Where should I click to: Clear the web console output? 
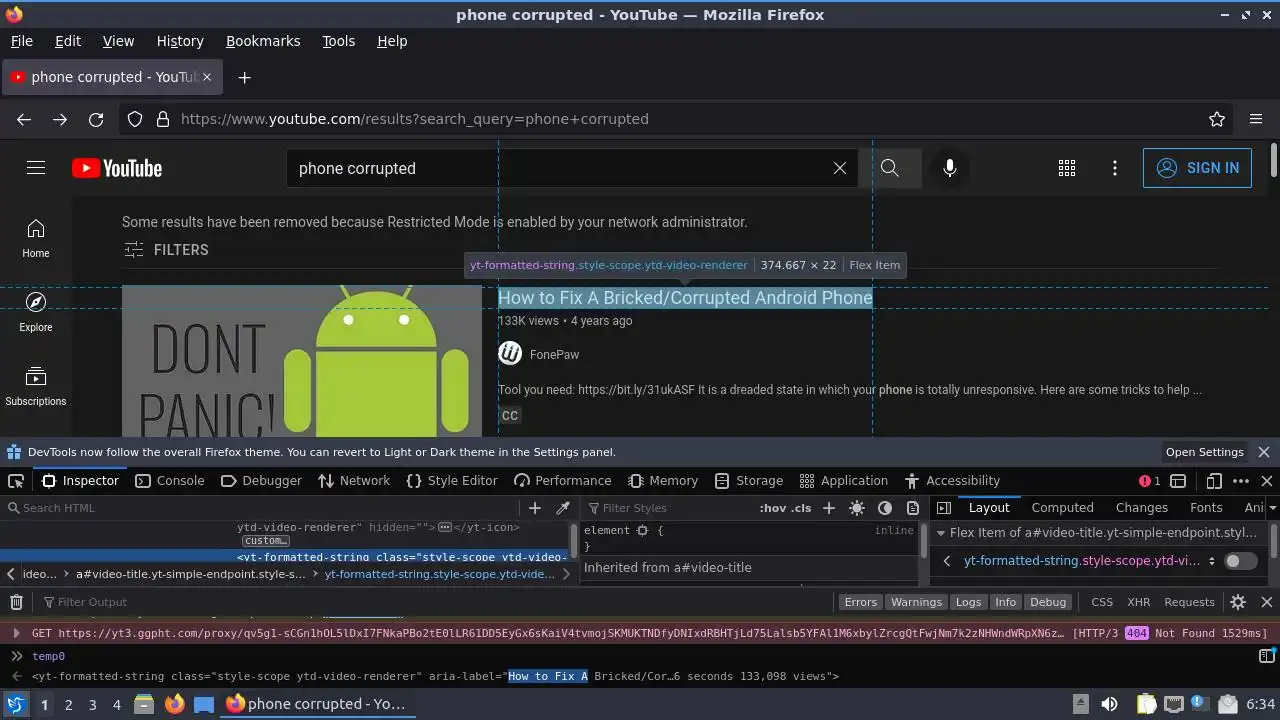(16, 602)
